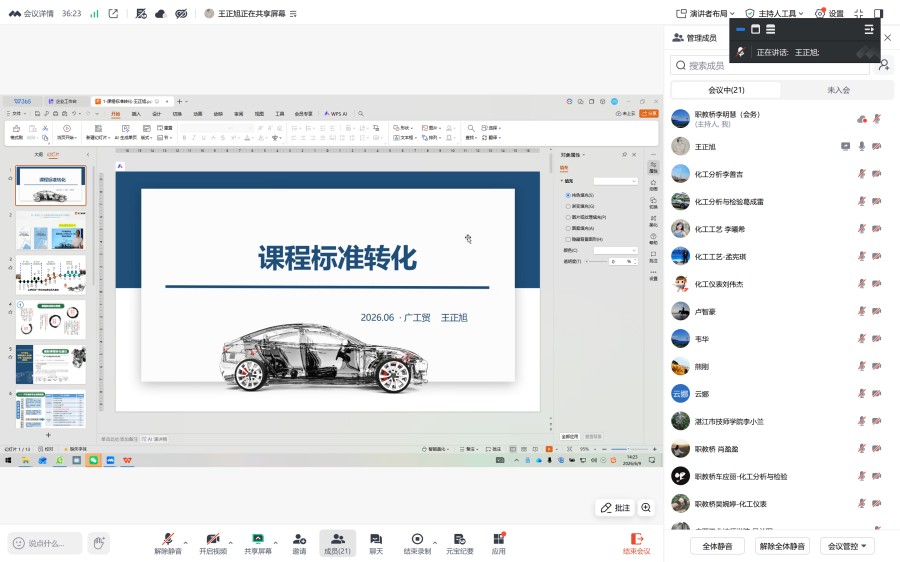Click the crossed-out eye icon in top bar
This screenshot has height=562, width=900.
pyautogui.click(x=181, y=13)
